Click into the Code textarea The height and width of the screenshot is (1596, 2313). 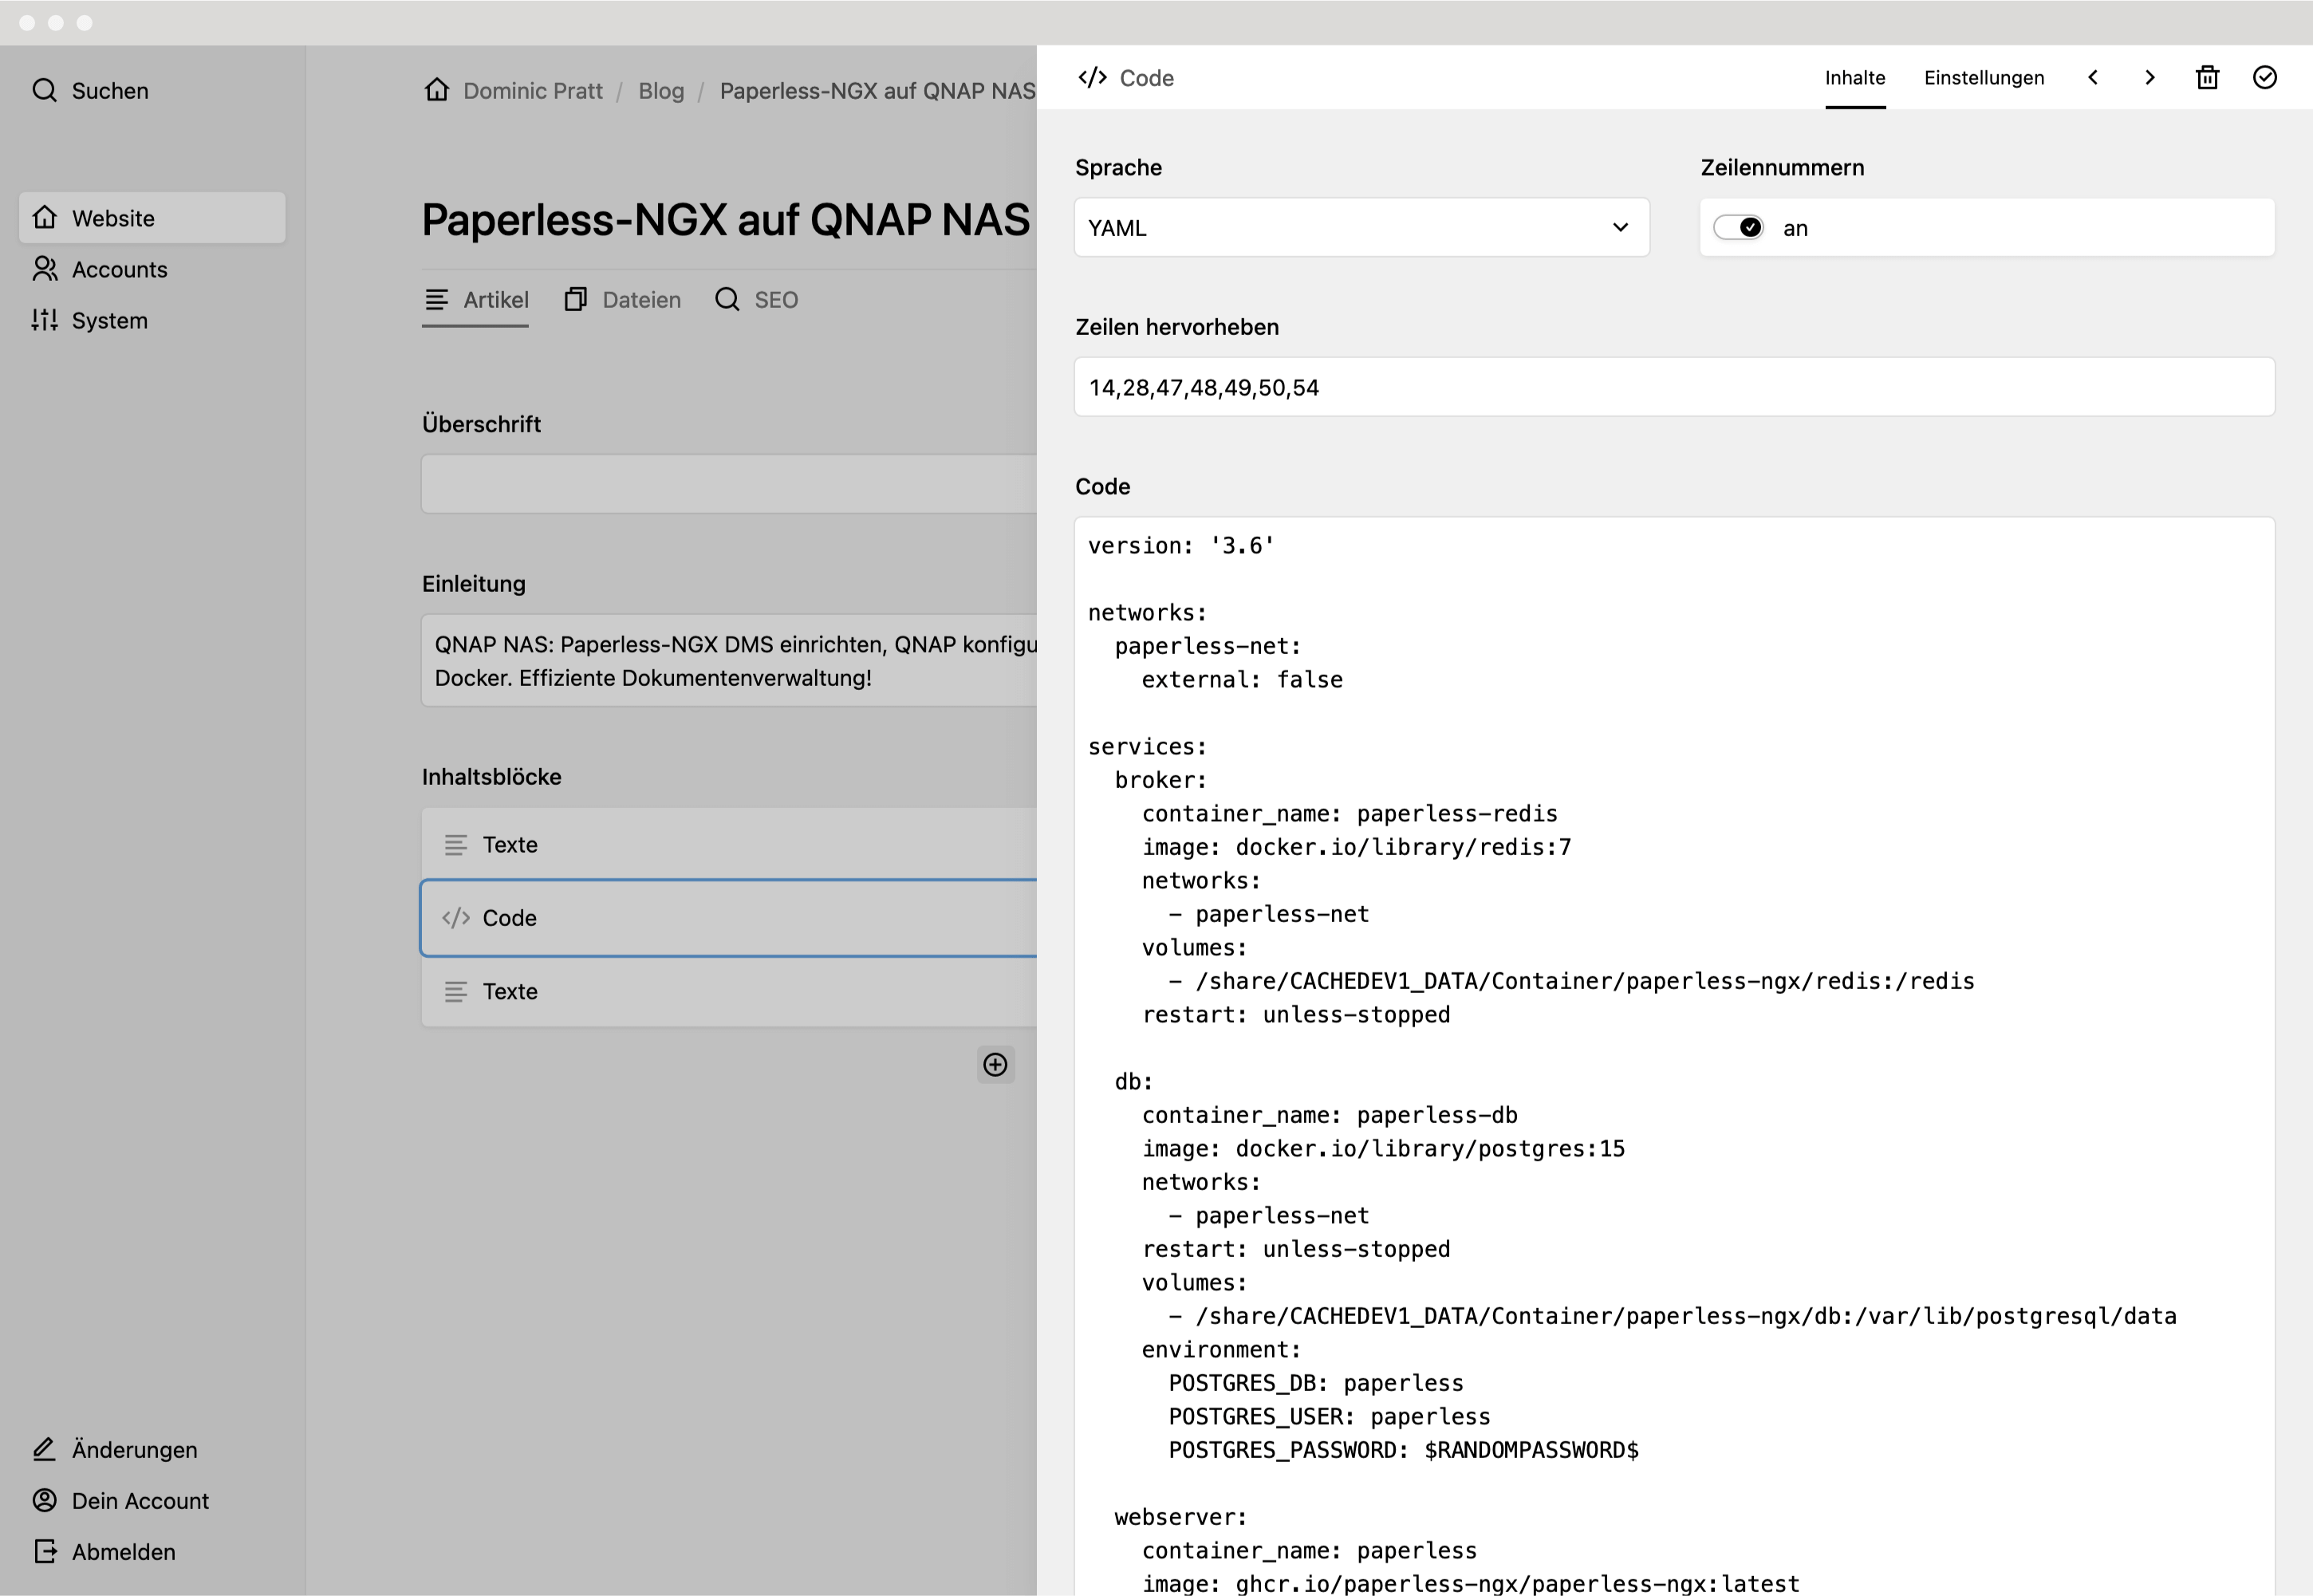(x=1674, y=1056)
